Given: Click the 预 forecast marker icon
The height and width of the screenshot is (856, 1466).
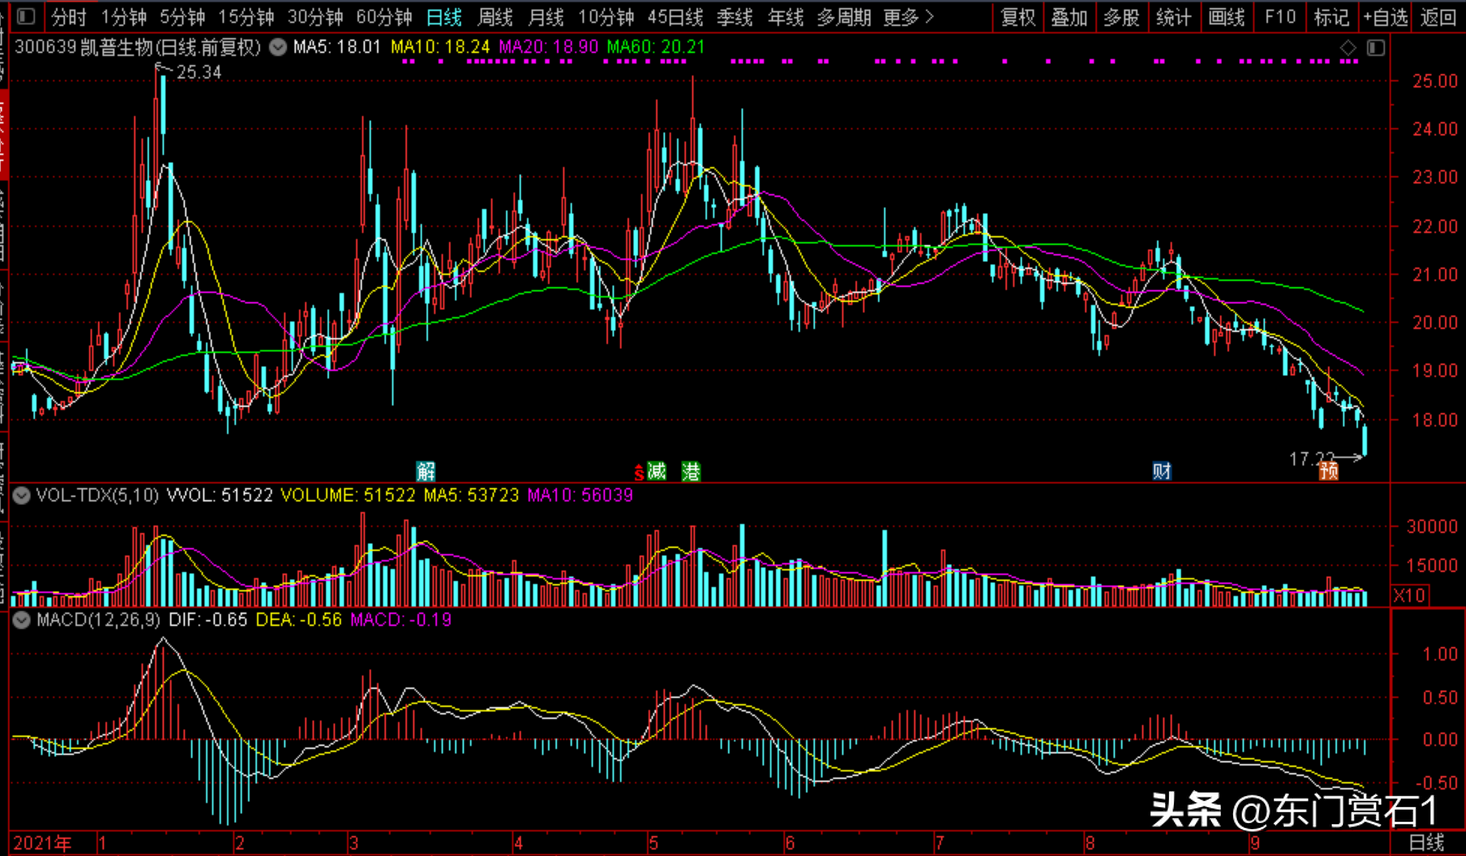Looking at the screenshot, I should click(x=1328, y=471).
